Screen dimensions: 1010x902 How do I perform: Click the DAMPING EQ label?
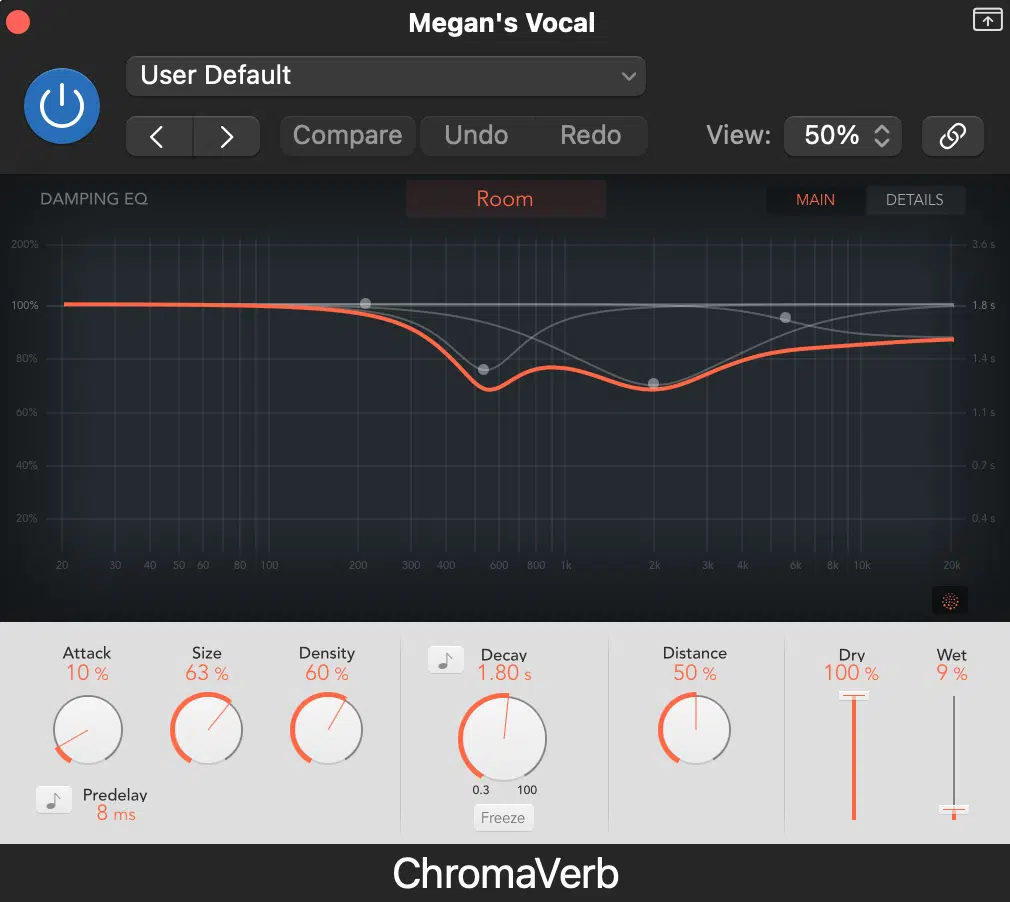pos(94,199)
